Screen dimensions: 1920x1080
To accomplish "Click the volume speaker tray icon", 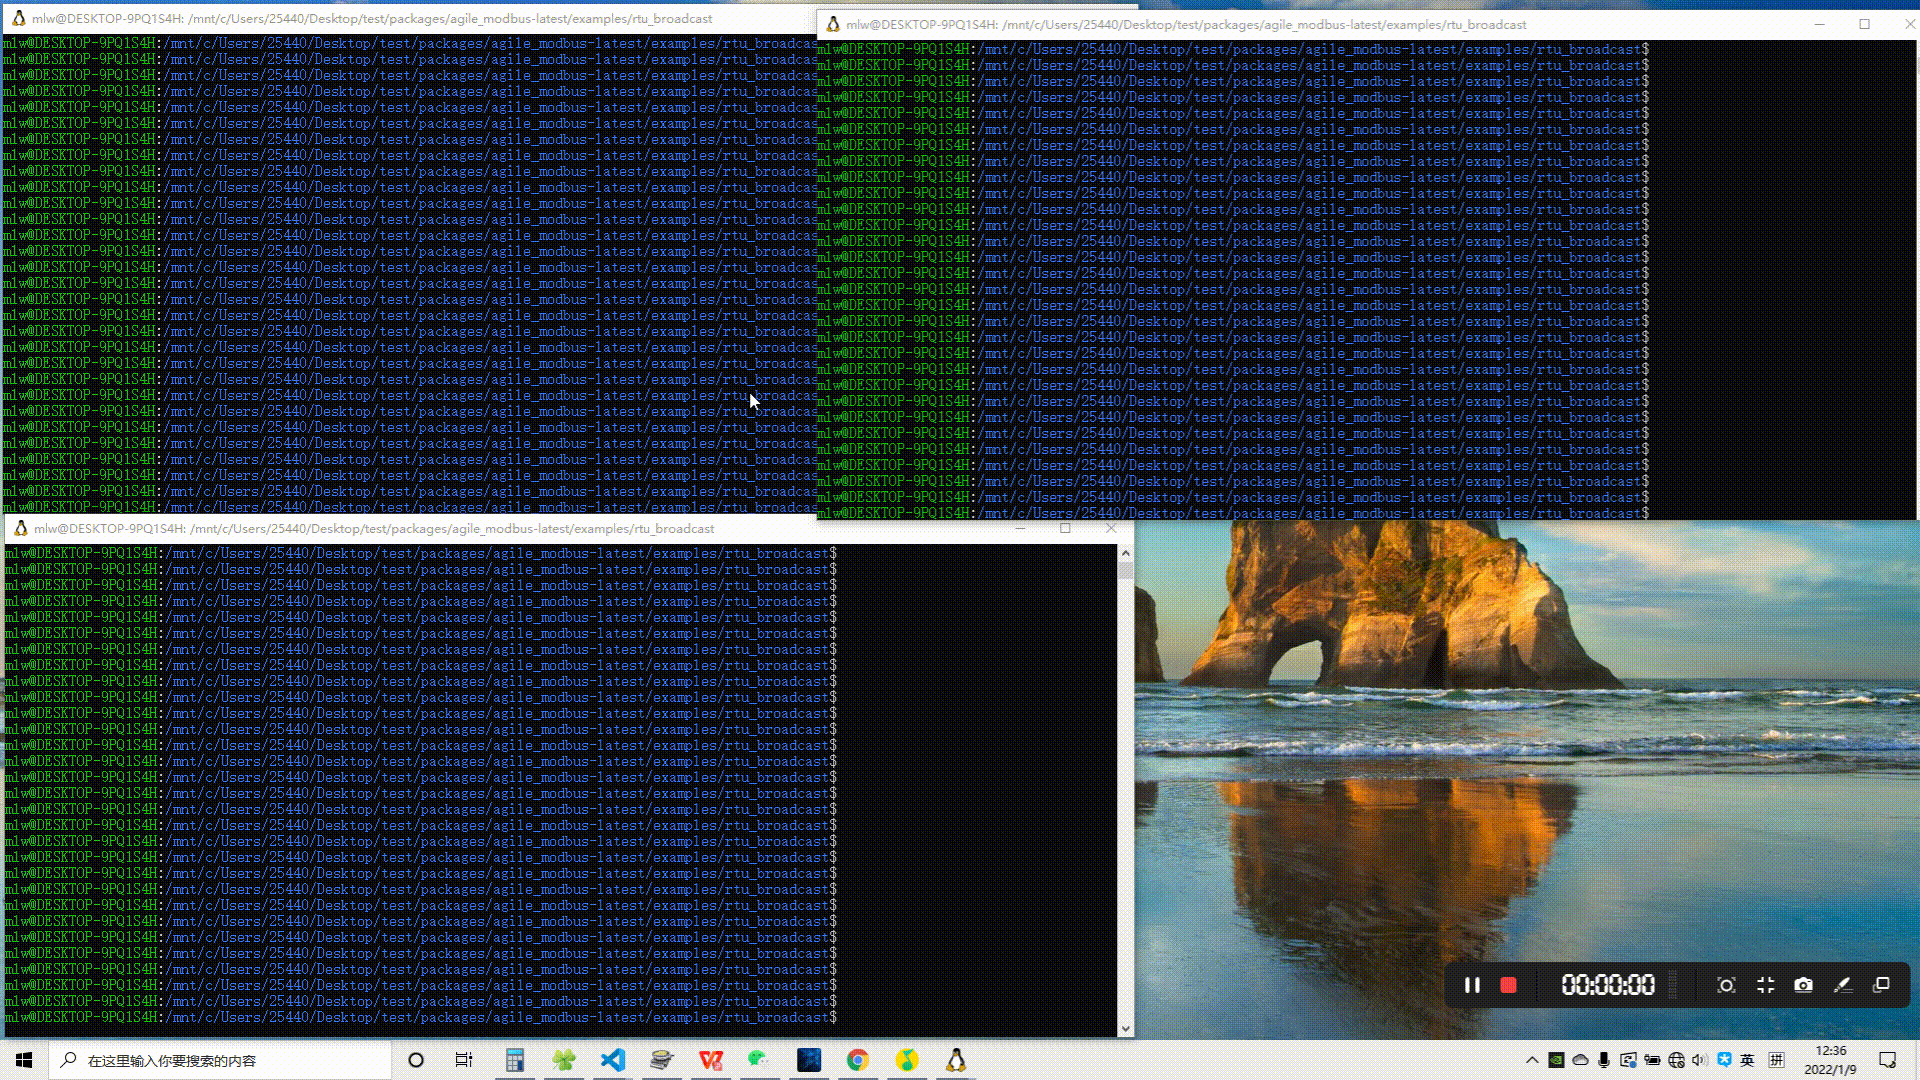I will pos(1699,1060).
